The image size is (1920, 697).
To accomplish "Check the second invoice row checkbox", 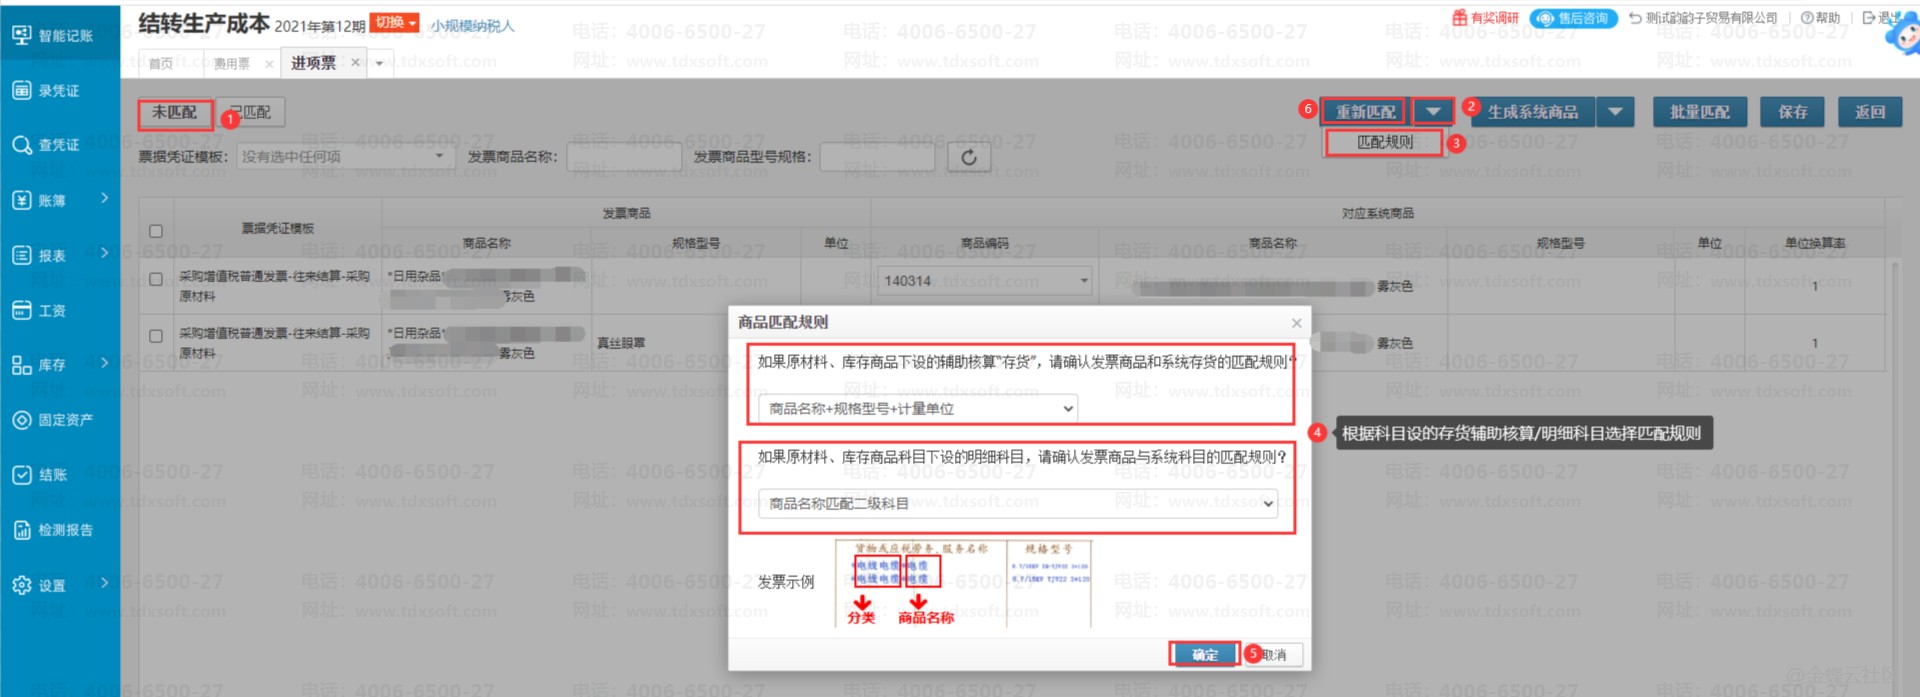I will pos(156,336).
